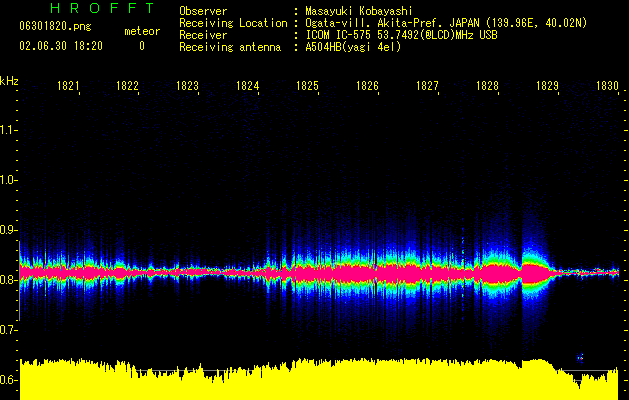Viewport: 629px width, 400px height.
Task: Click the 1824 time marker
Action: 248,85
